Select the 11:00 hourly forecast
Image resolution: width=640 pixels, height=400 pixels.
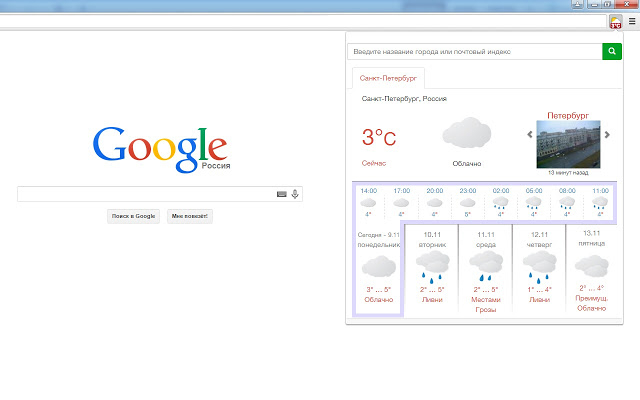(600, 202)
